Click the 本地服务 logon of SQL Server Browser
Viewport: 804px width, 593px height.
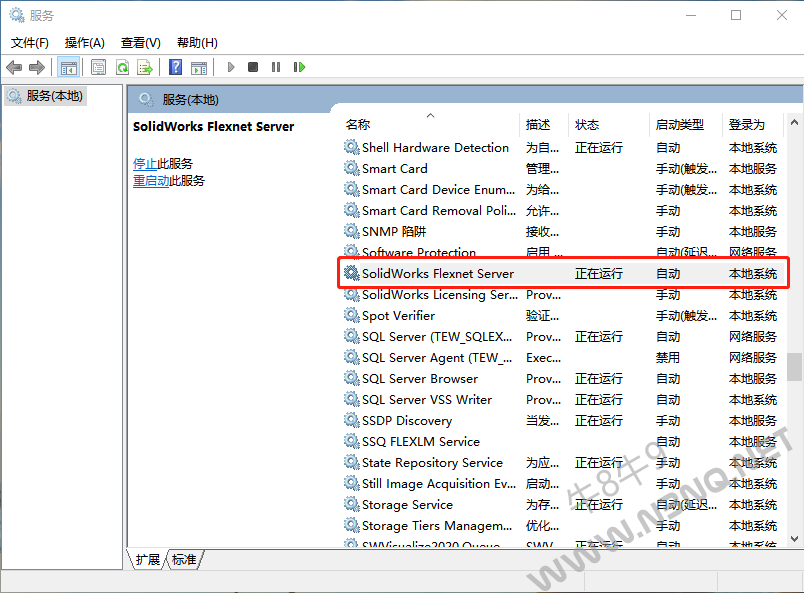(x=753, y=379)
